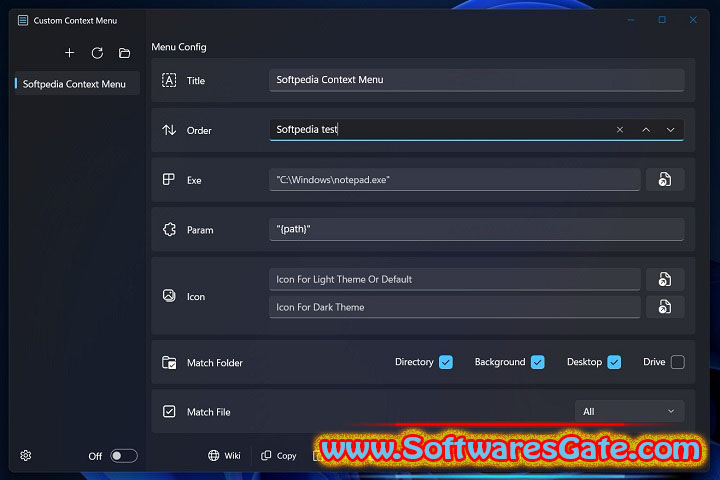This screenshot has width=720, height=480.
Task: Click the Param puzzle icon
Action: pyautogui.click(x=169, y=229)
